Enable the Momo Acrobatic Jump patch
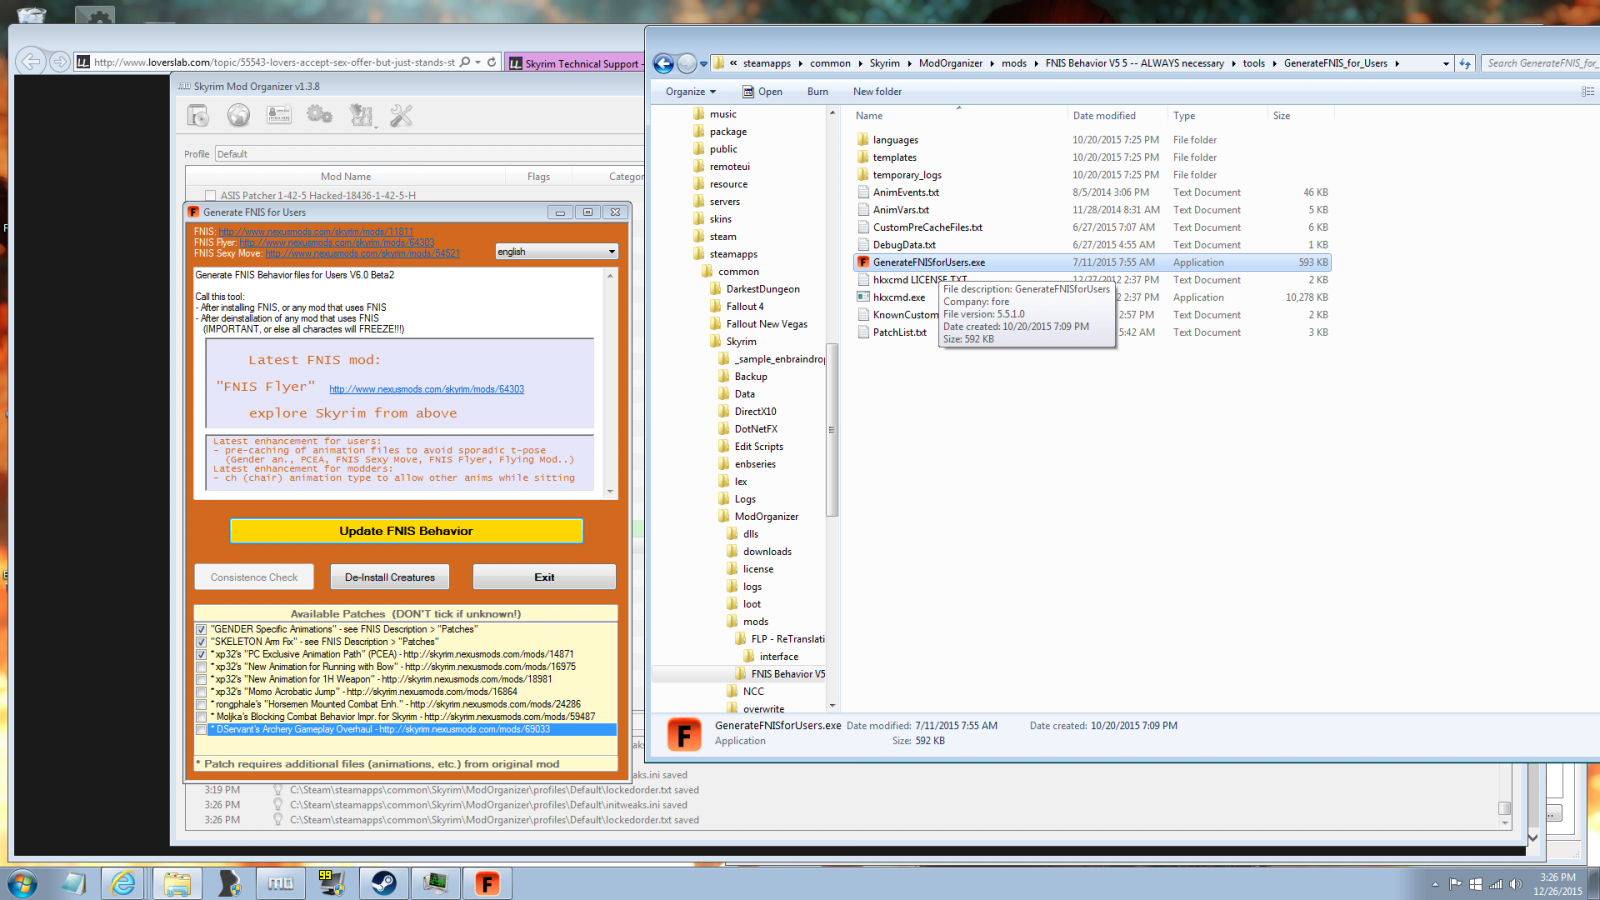1600x900 pixels. click(x=201, y=692)
